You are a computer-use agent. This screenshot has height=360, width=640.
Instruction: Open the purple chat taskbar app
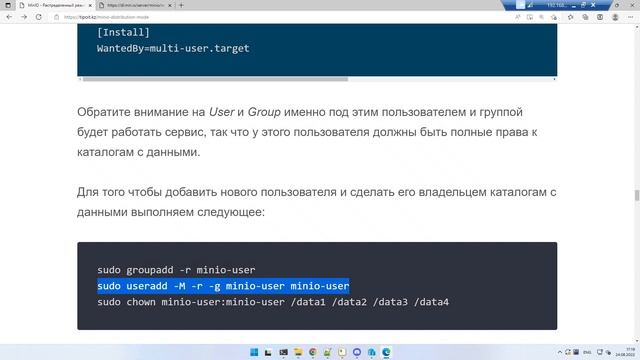point(357,352)
